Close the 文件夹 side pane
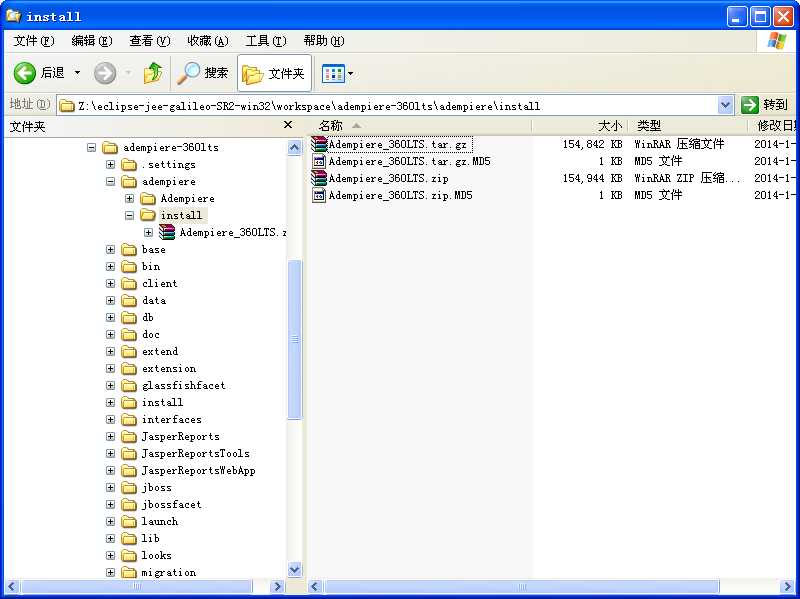The width and height of the screenshot is (800, 599). click(x=288, y=125)
